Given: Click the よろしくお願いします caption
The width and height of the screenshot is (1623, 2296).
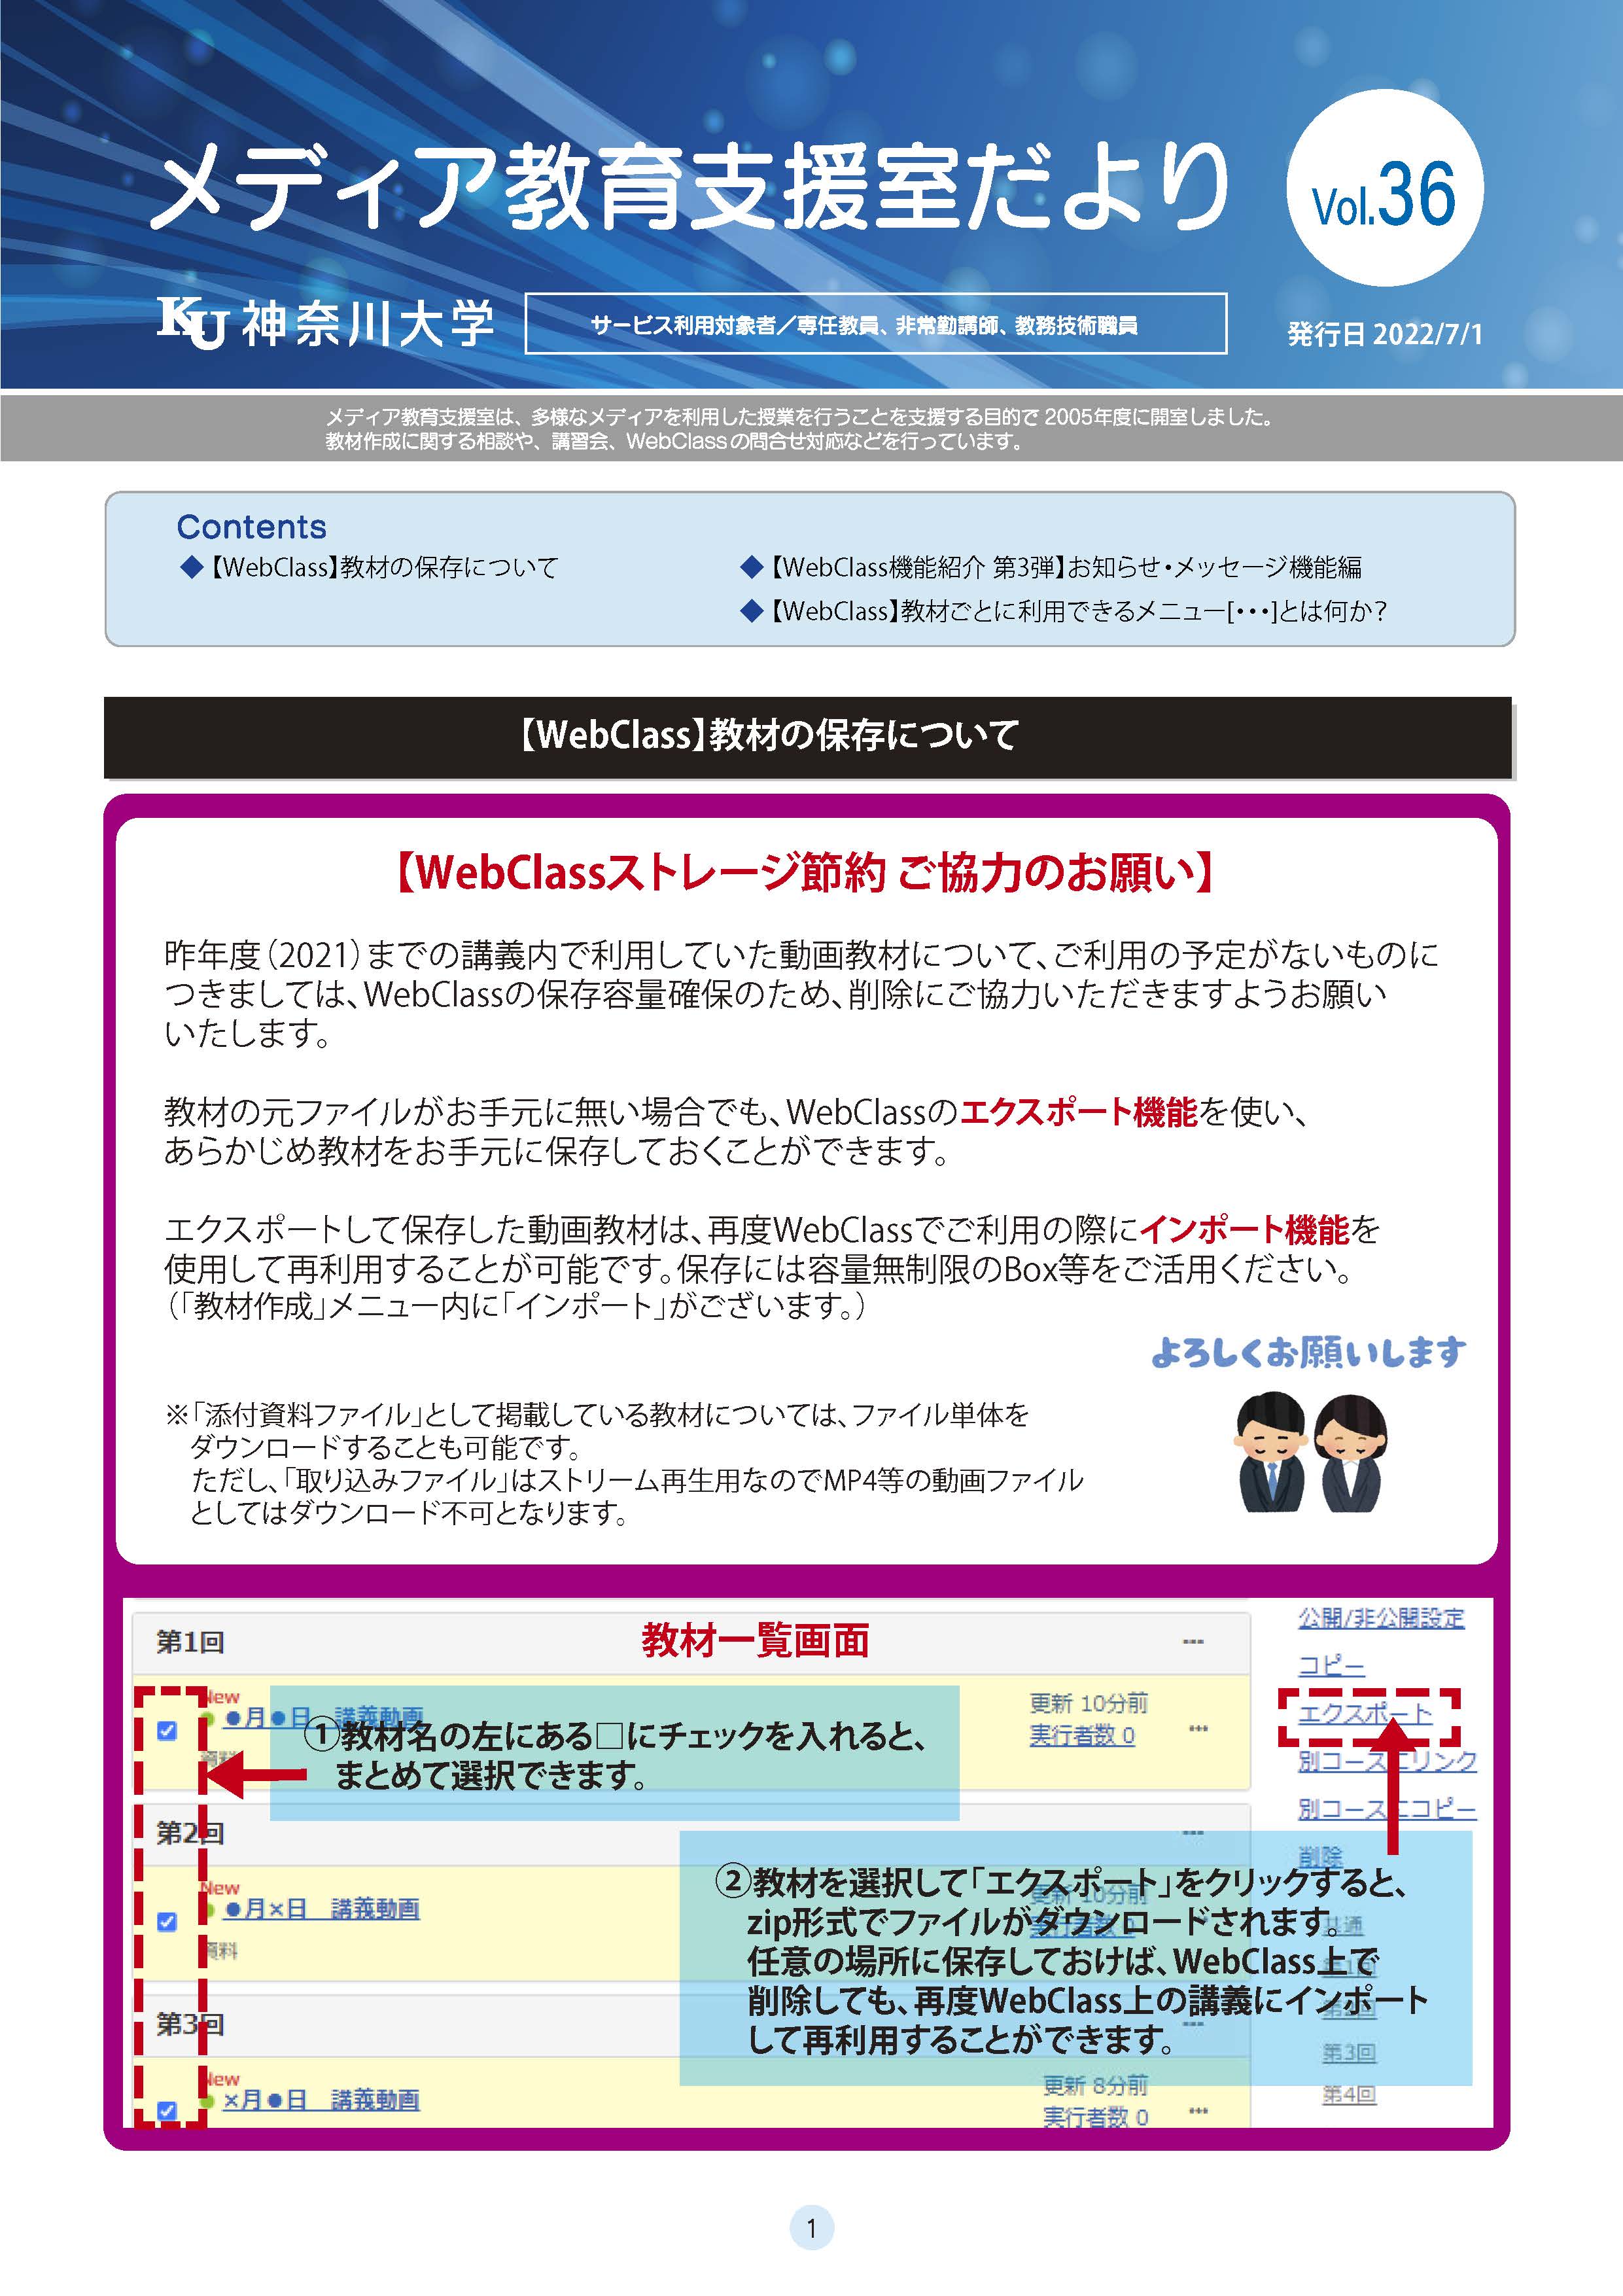Looking at the screenshot, I should coord(1309,1352).
